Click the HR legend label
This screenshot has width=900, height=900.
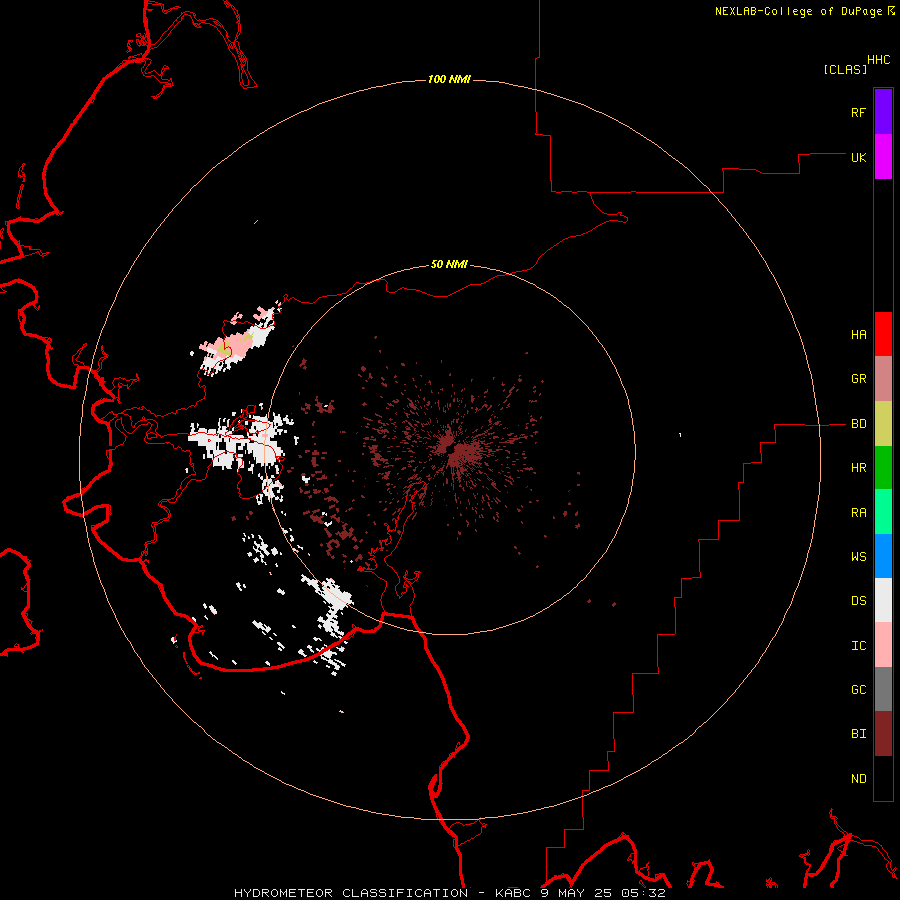pos(858,468)
